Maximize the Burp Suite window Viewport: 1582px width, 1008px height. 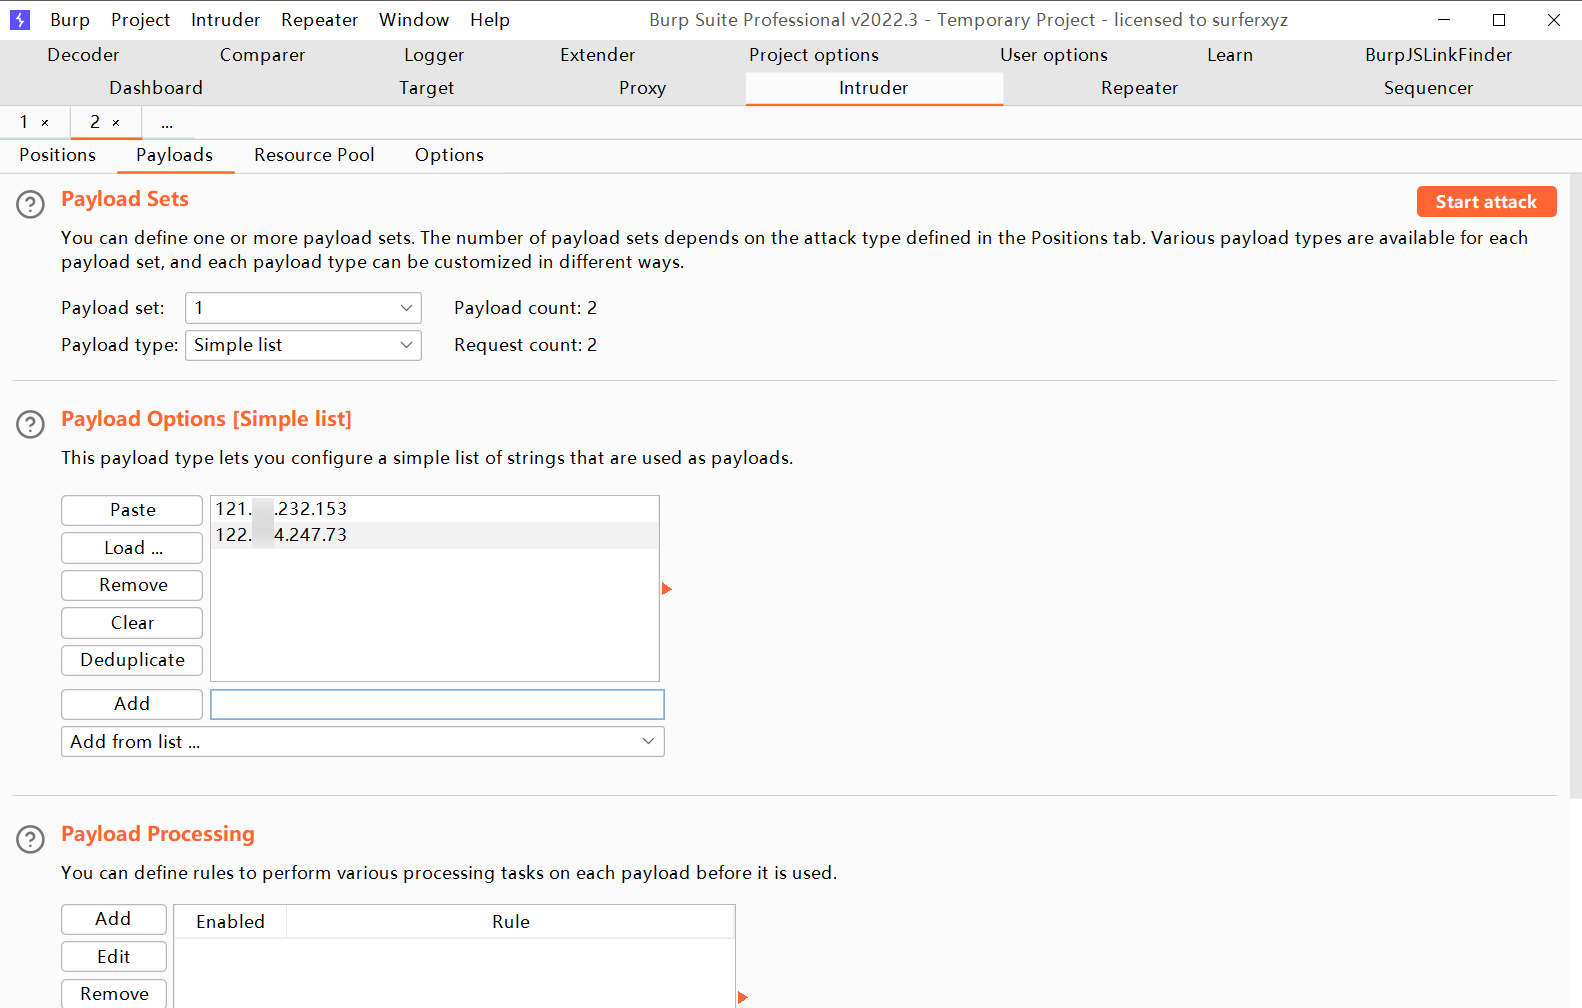pos(1499,20)
